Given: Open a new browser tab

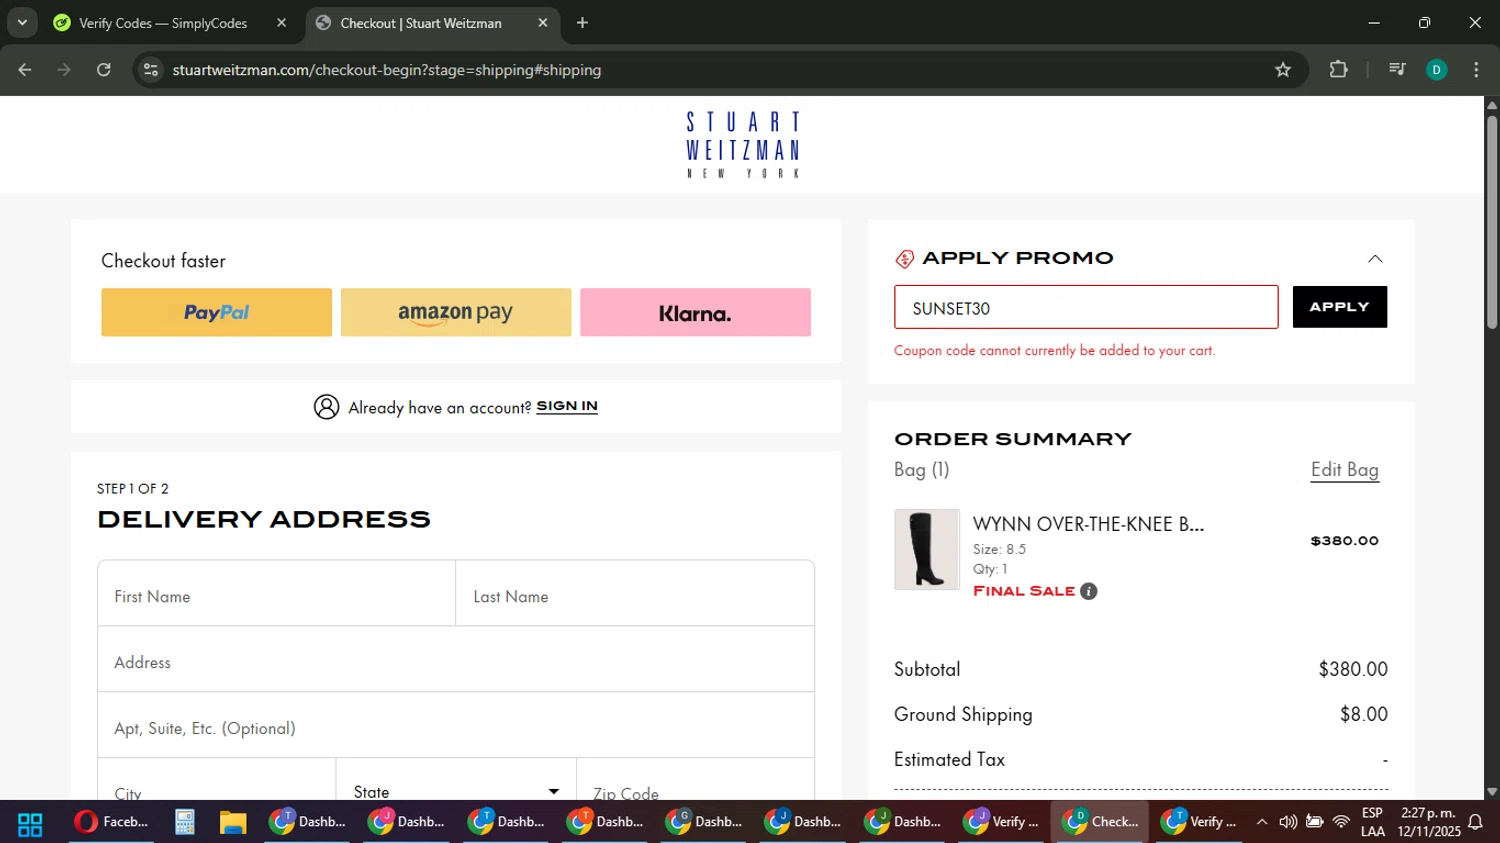Looking at the screenshot, I should 582,23.
